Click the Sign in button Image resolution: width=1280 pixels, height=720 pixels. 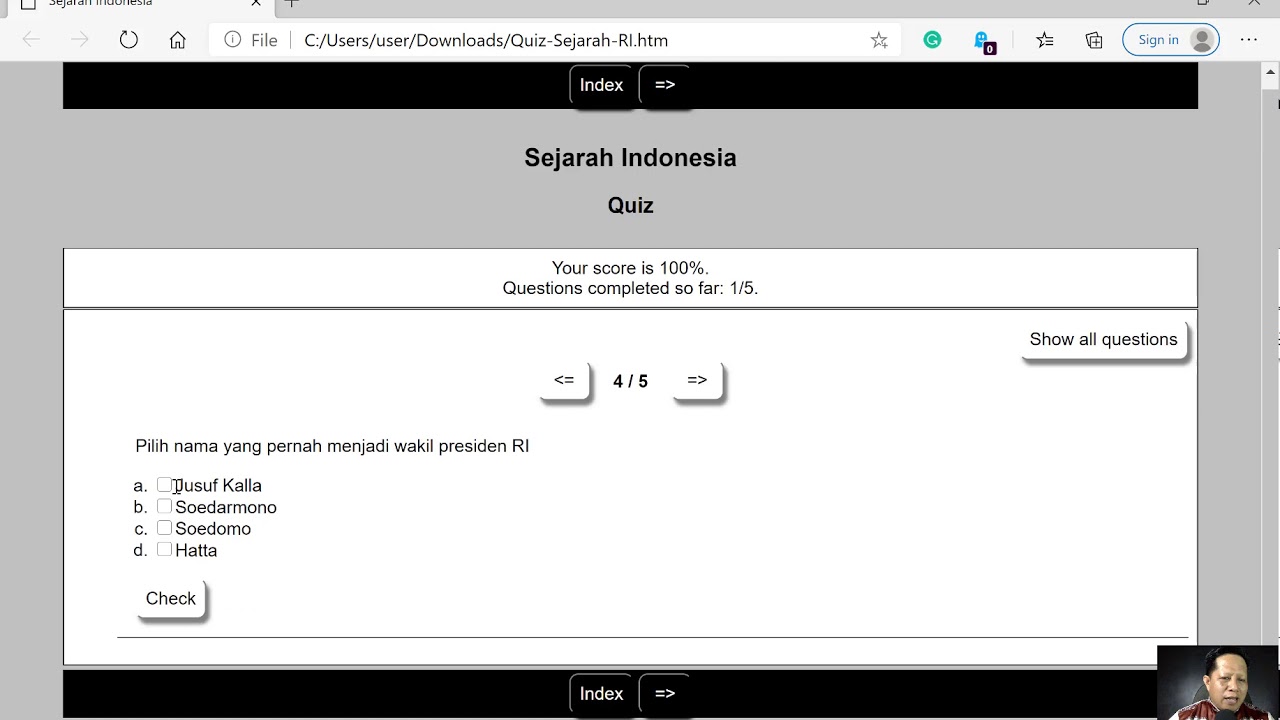tap(1171, 40)
